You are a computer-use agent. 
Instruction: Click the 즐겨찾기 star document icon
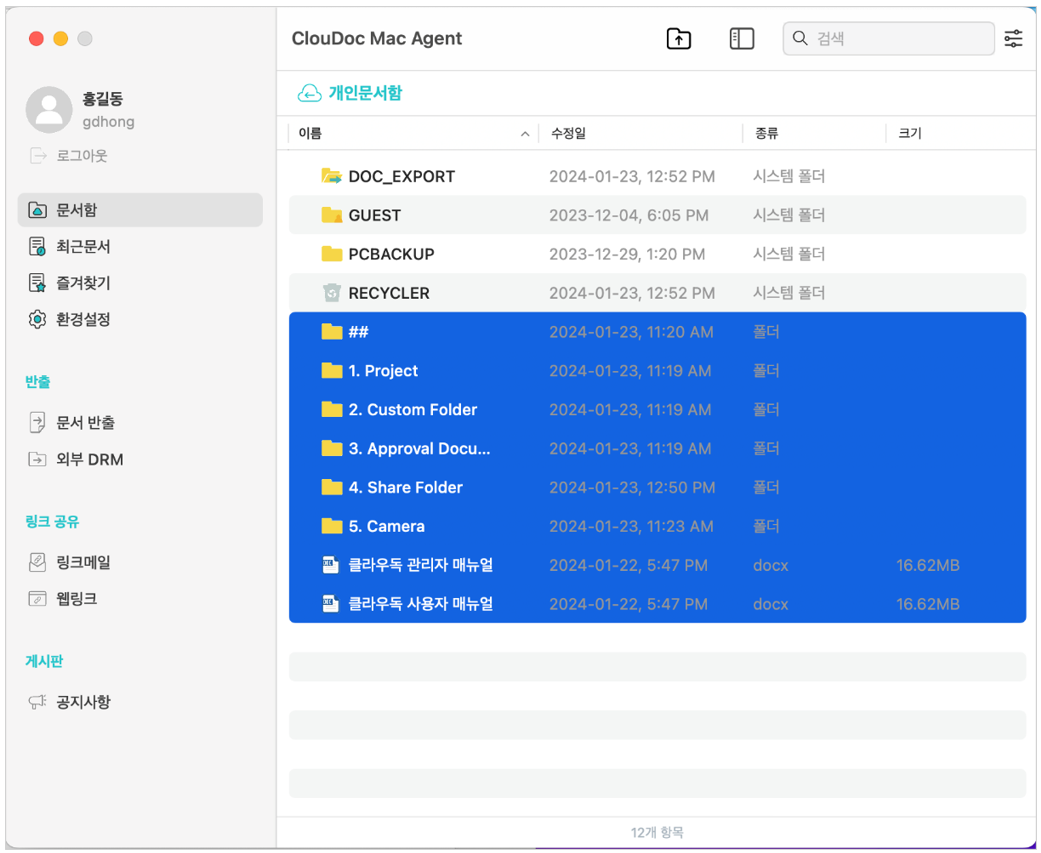[x=37, y=283]
